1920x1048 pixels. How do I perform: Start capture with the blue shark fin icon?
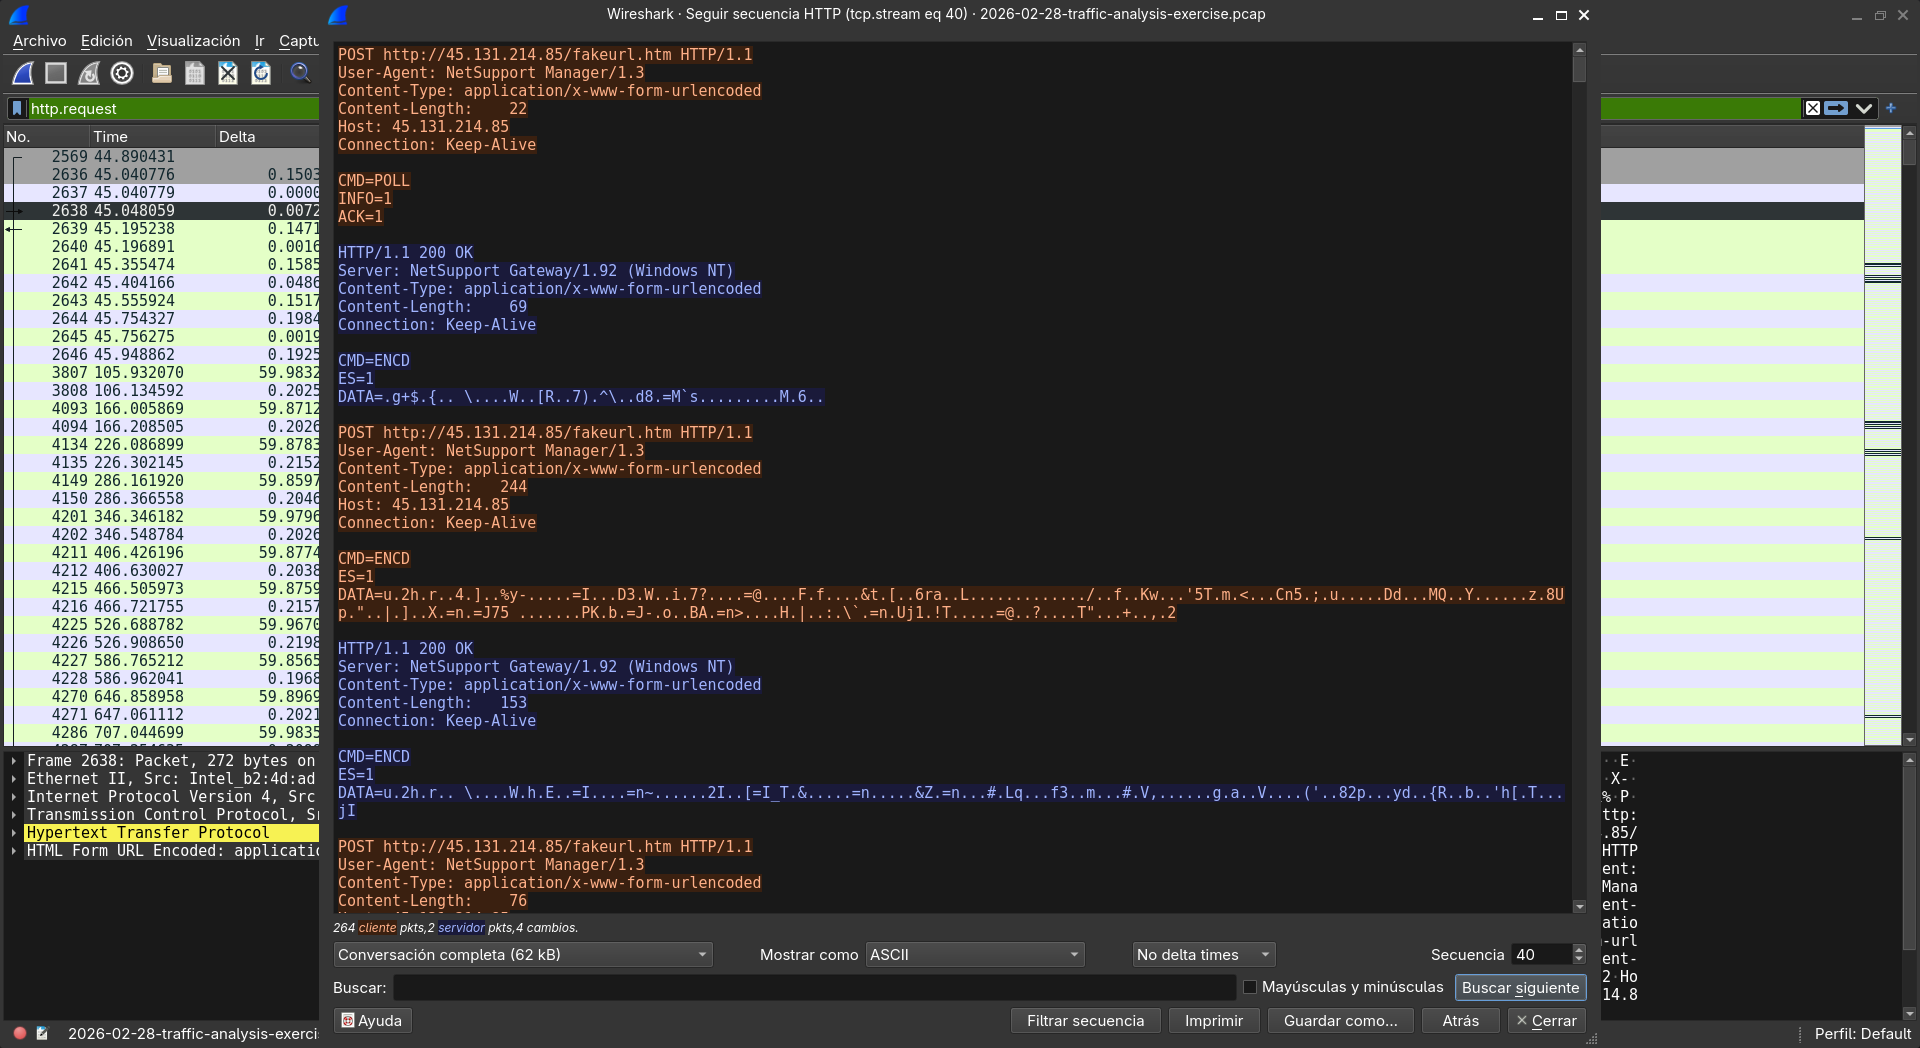23,73
